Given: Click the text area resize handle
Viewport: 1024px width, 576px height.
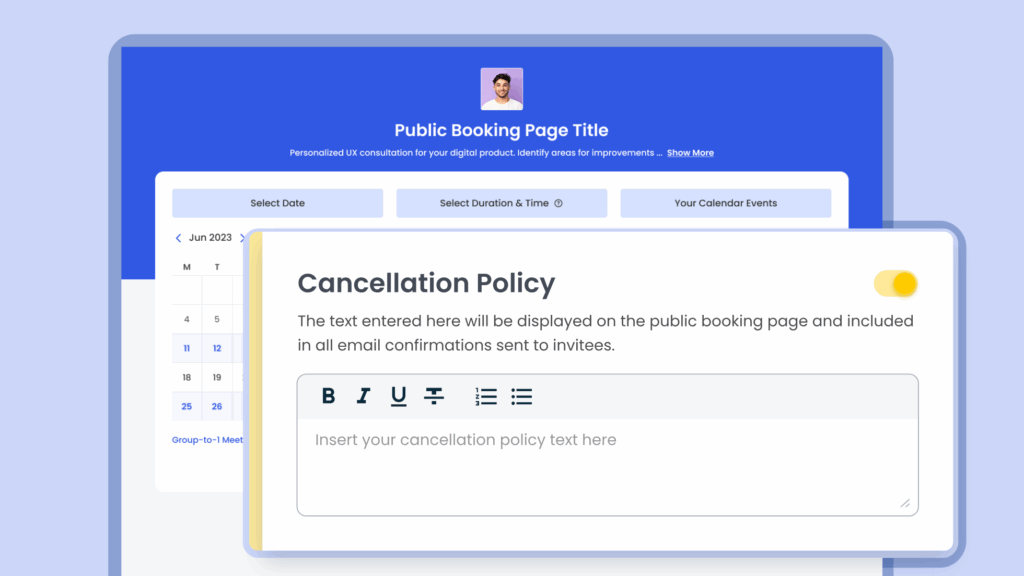Looking at the screenshot, I should [905, 503].
